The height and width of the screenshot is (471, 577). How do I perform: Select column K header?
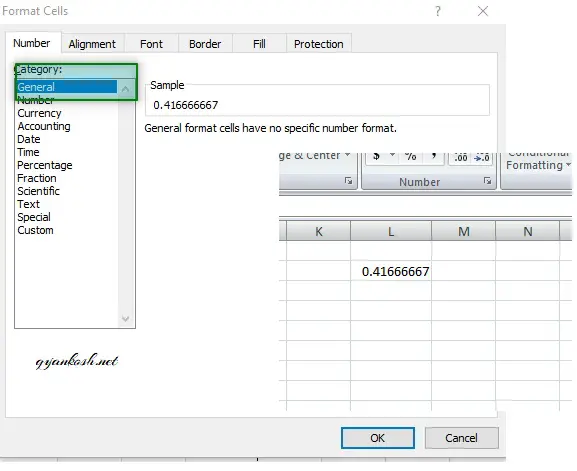[319, 232]
